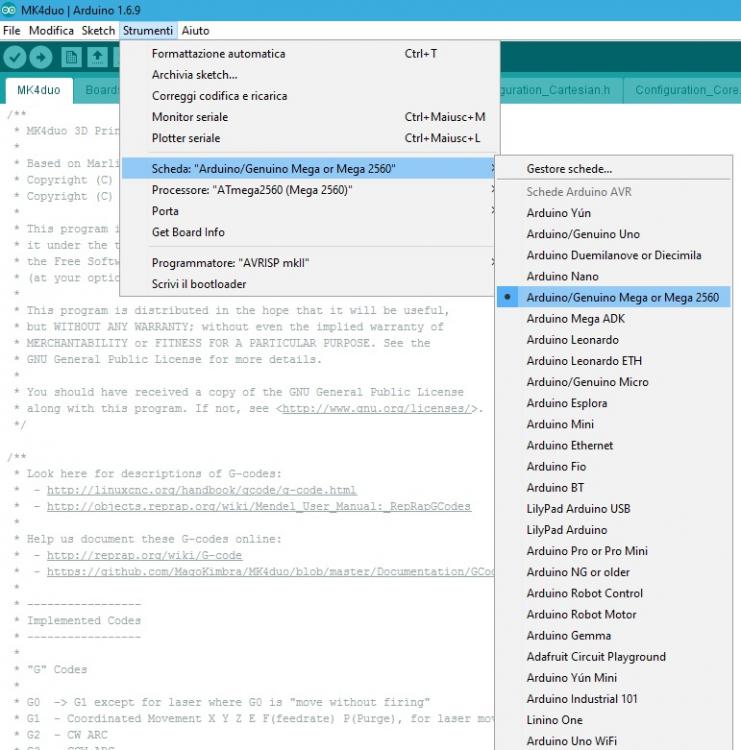Select the Arduino/Genuino Mega or Mega 2560 radio option
Image resolution: width=741 pixels, height=750 pixels.
click(x=622, y=297)
